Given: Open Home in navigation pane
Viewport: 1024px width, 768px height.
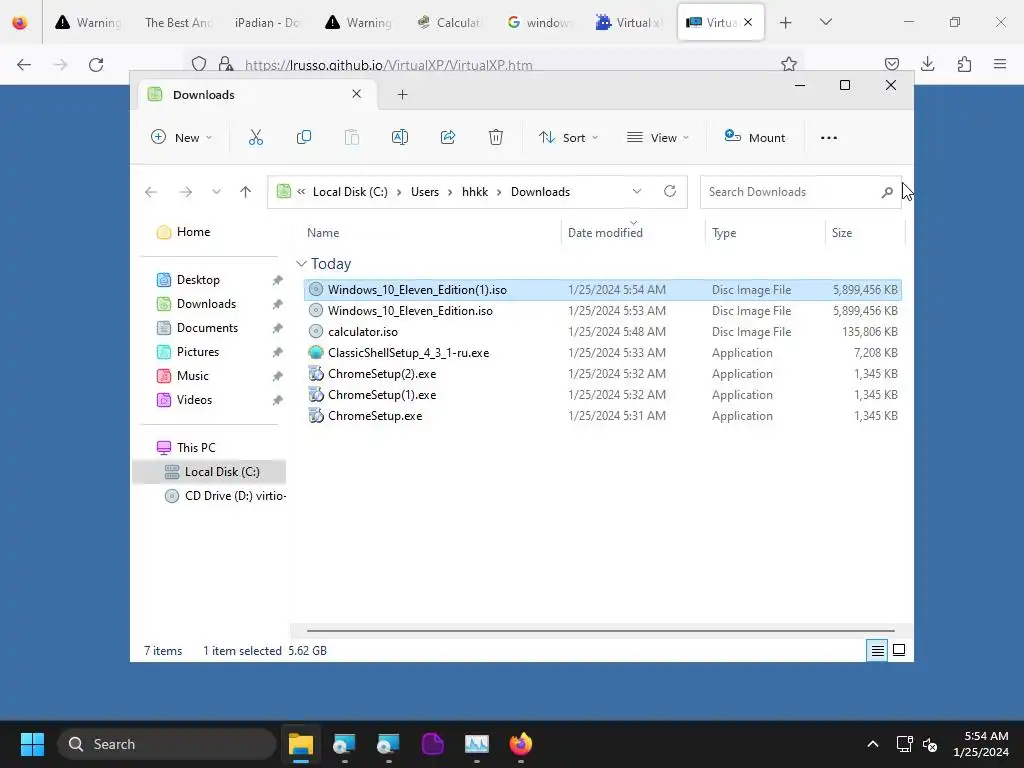Looking at the screenshot, I should [x=184, y=232].
